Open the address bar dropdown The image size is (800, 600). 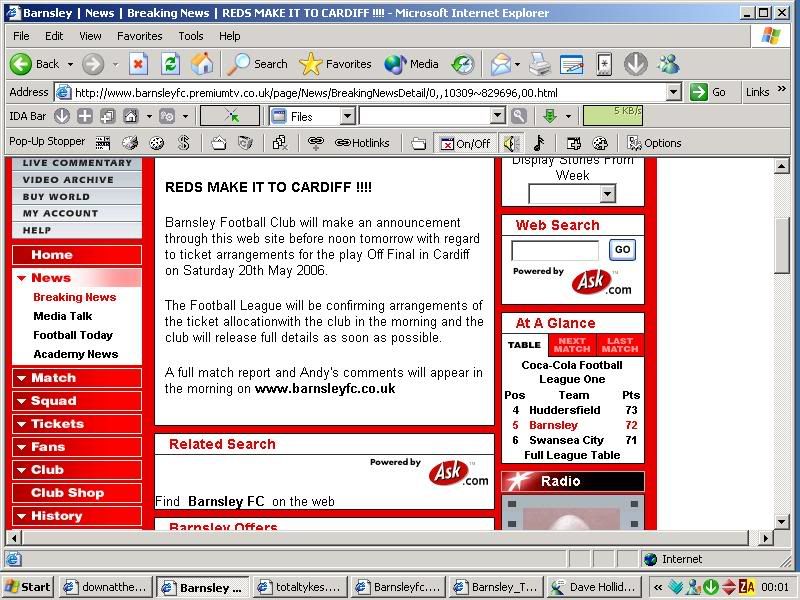click(673, 92)
